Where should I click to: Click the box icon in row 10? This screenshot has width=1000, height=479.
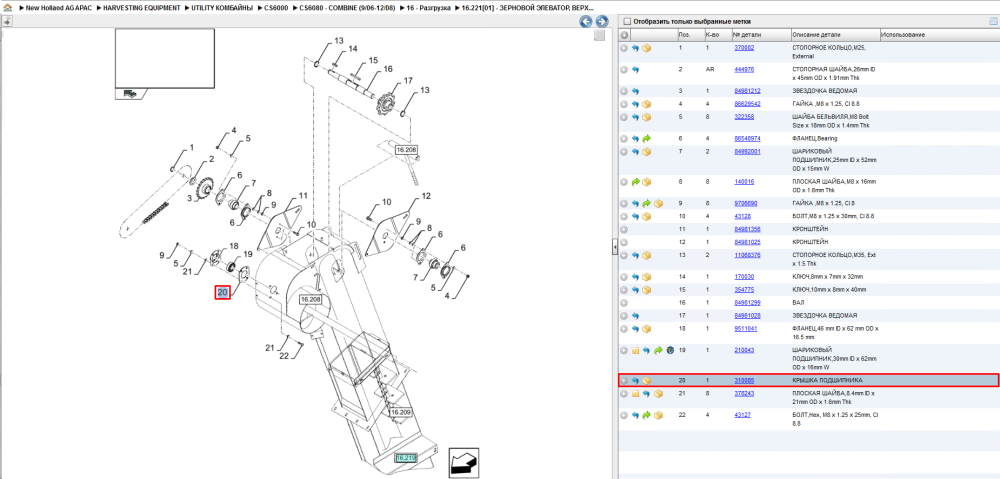(x=646, y=216)
